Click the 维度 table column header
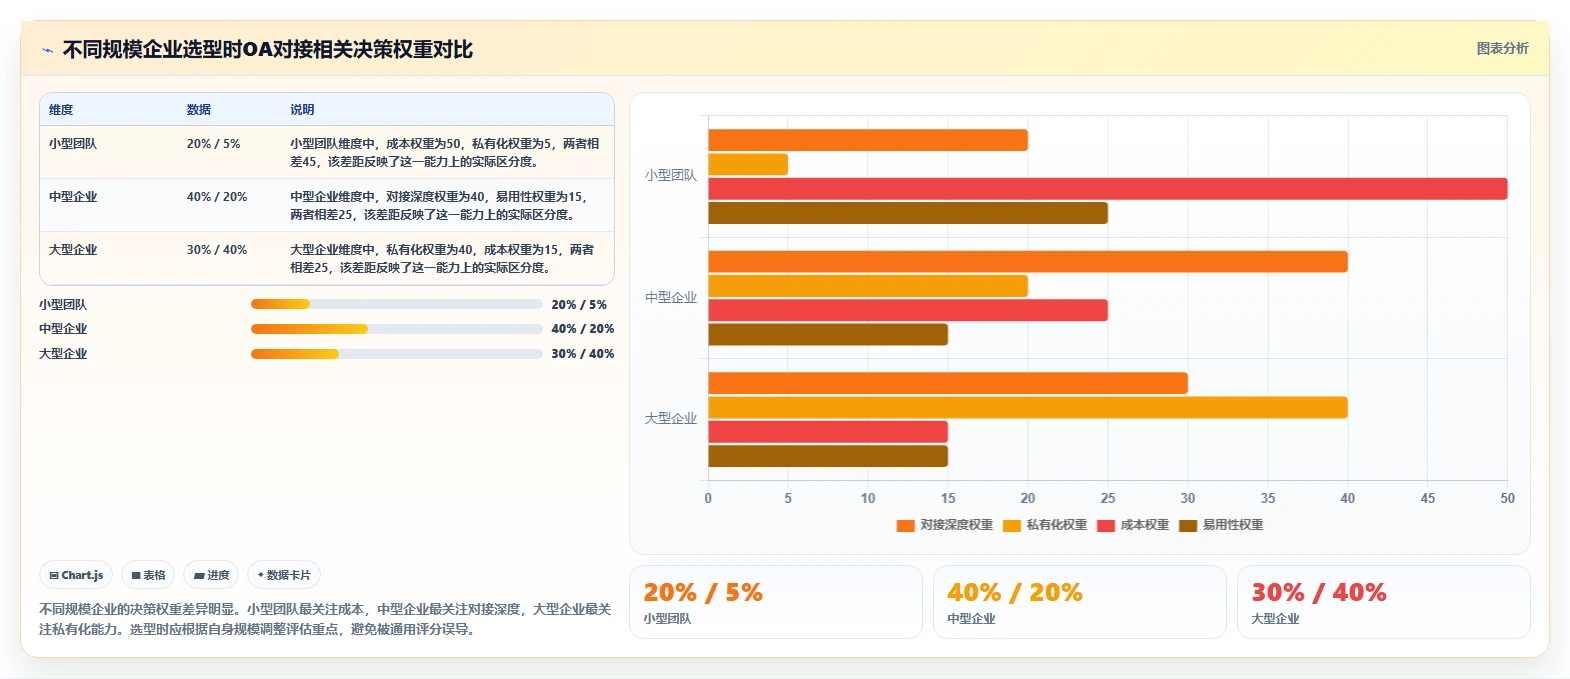 point(61,110)
